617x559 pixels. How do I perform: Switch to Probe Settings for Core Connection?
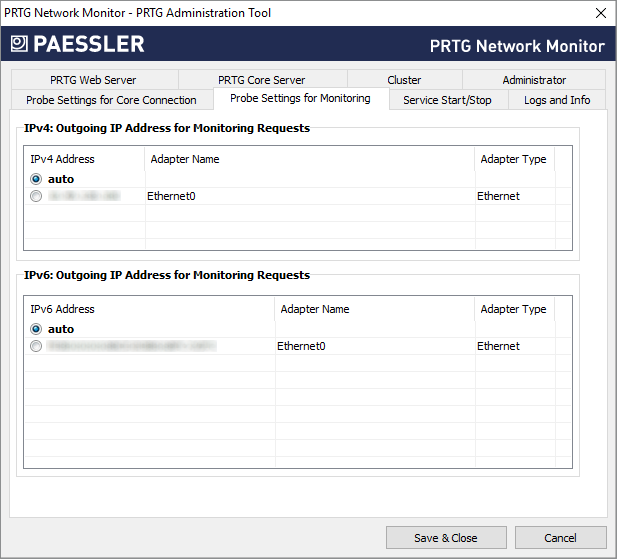click(111, 100)
